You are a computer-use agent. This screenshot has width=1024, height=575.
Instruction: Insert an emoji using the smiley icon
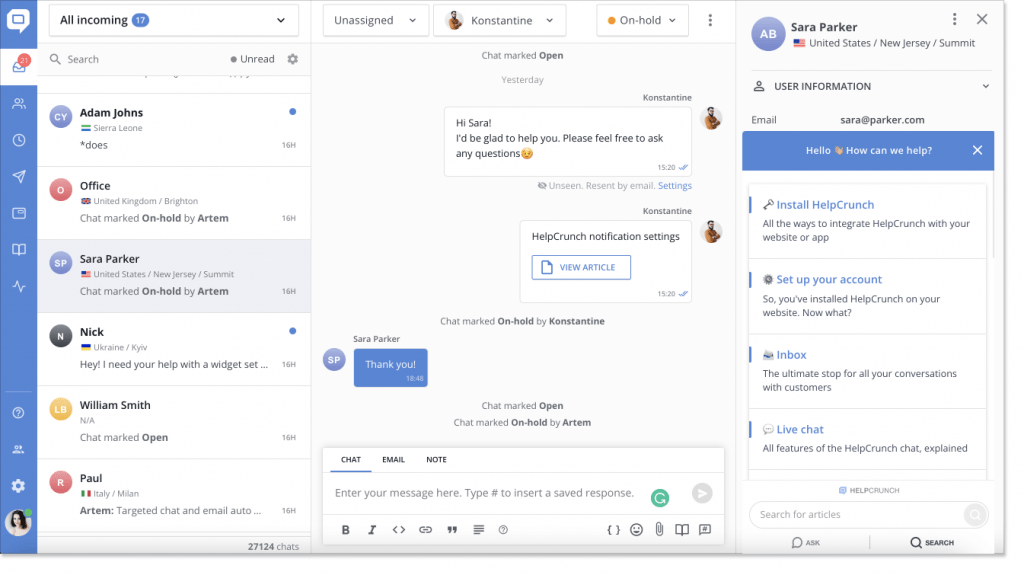(x=636, y=530)
